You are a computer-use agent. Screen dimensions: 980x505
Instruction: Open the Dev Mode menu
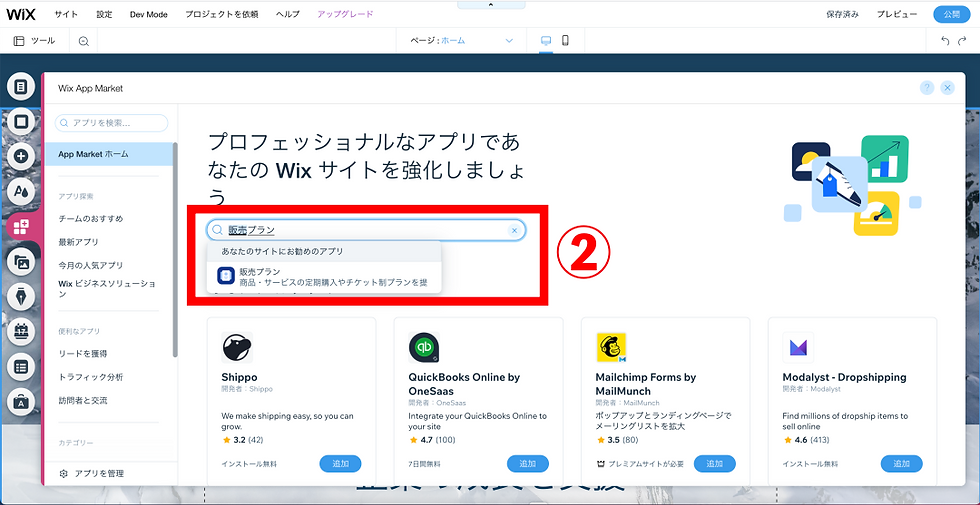(x=149, y=14)
